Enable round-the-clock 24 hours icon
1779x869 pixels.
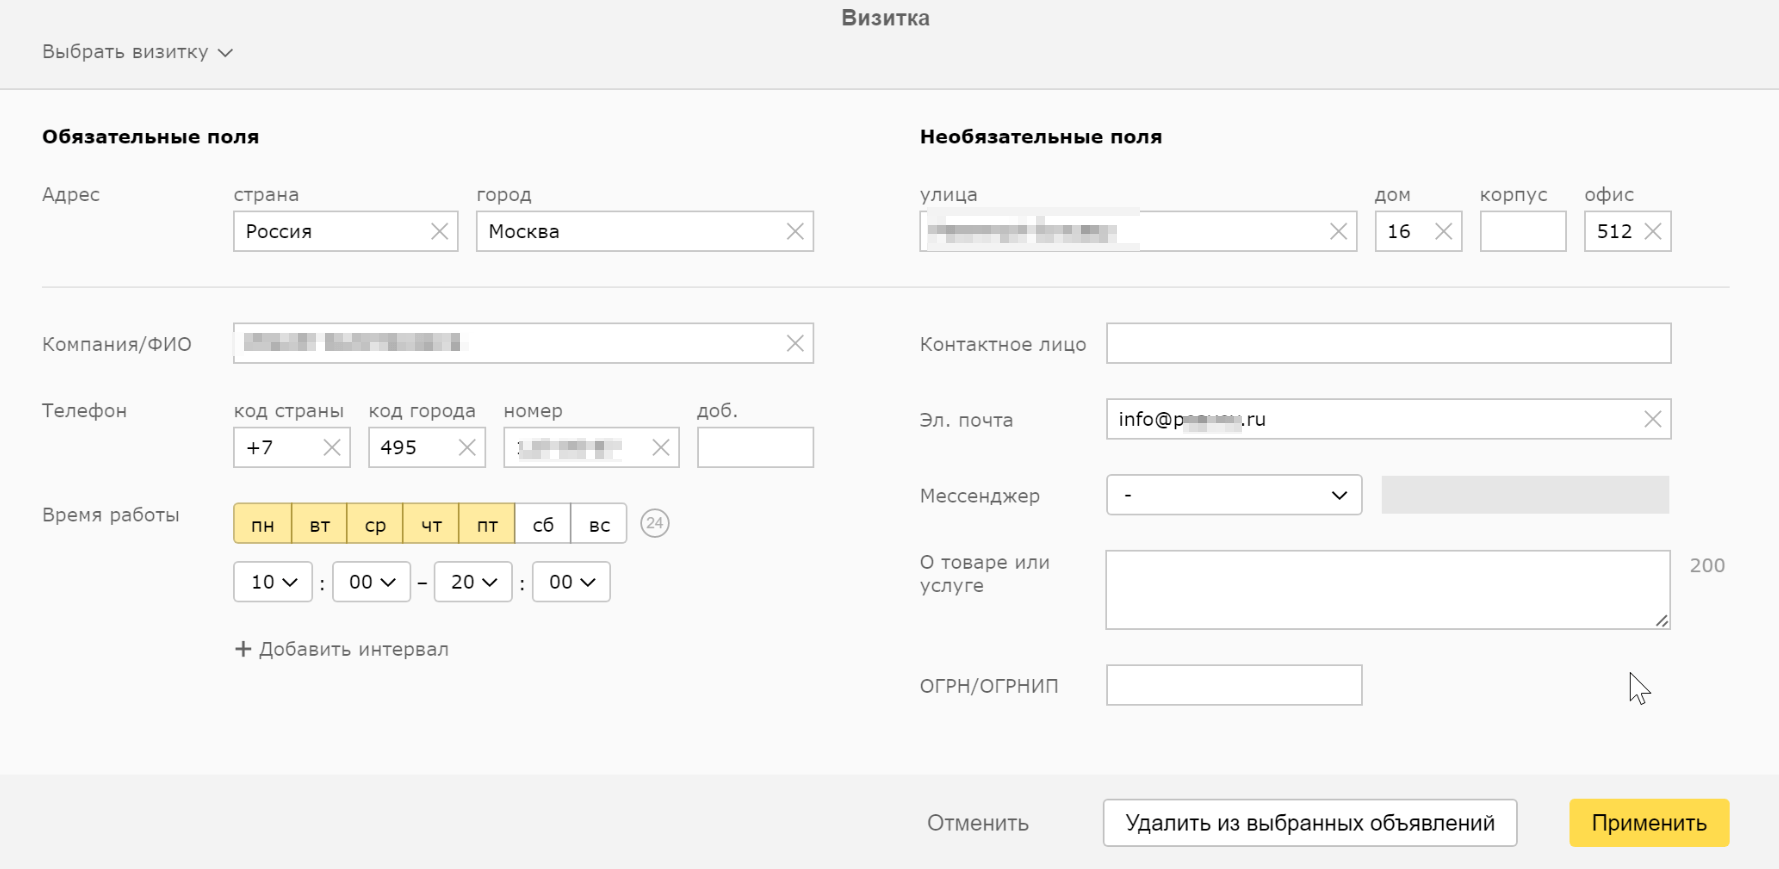pyautogui.click(x=654, y=523)
